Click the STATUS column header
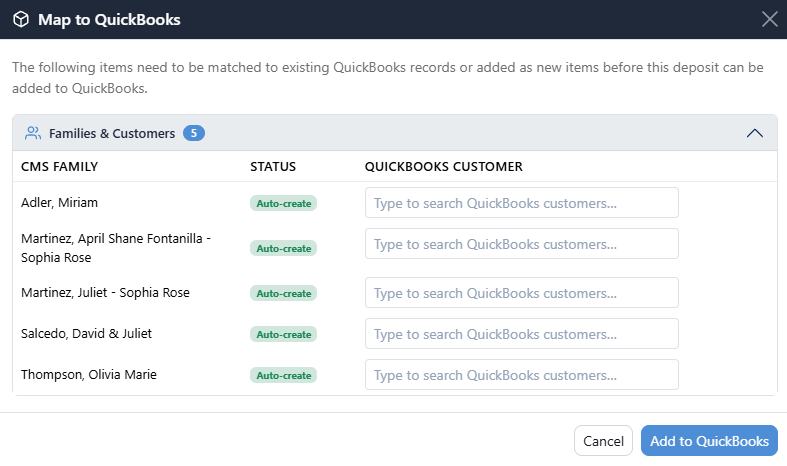The width and height of the screenshot is (787, 466). click(x=273, y=167)
